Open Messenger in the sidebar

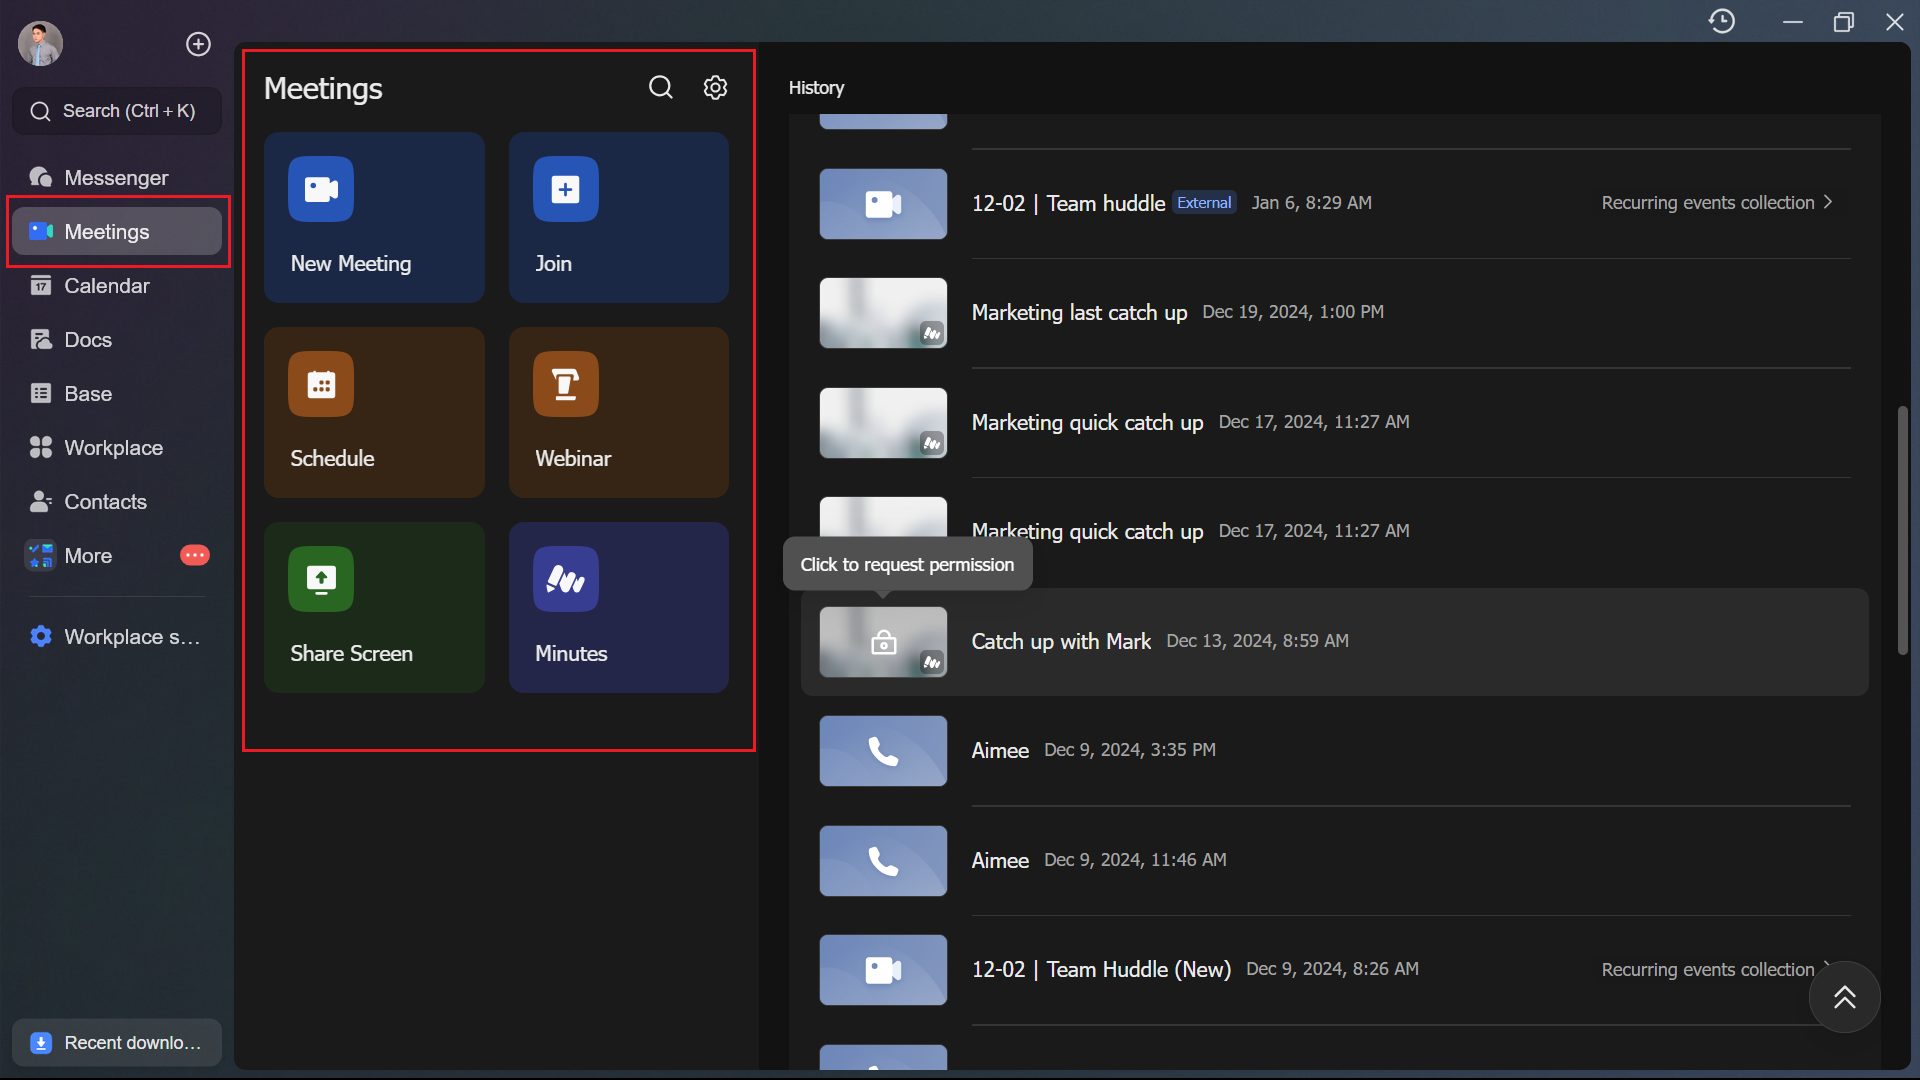click(x=117, y=178)
